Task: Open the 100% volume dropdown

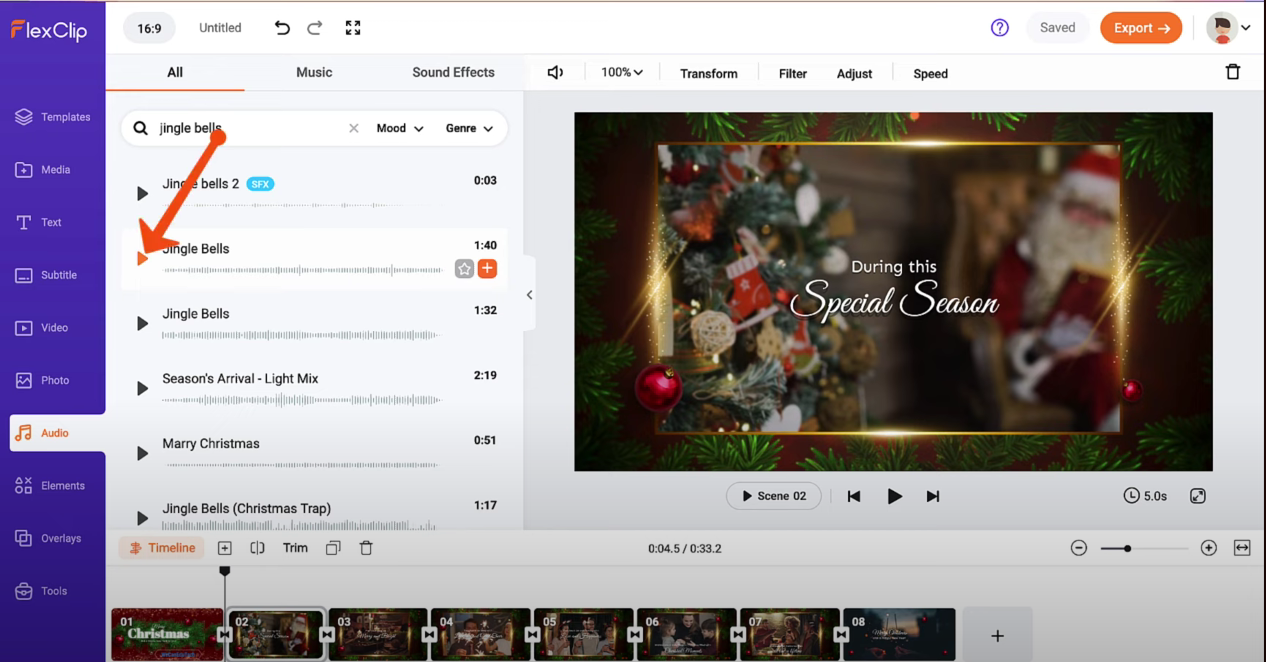Action: coord(622,72)
